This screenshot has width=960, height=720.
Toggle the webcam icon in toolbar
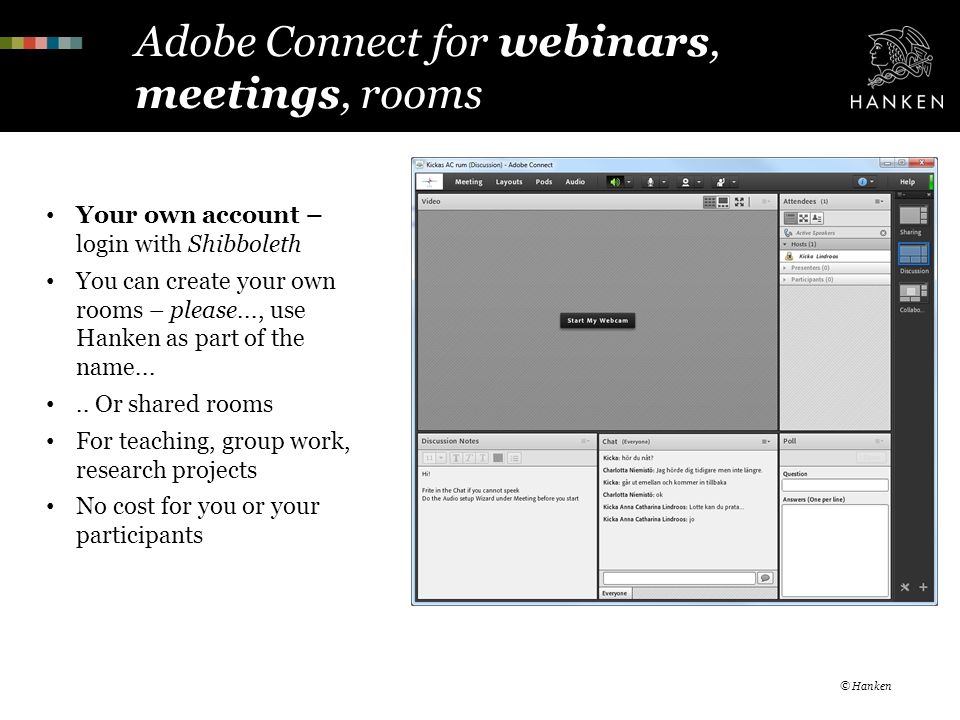(686, 182)
